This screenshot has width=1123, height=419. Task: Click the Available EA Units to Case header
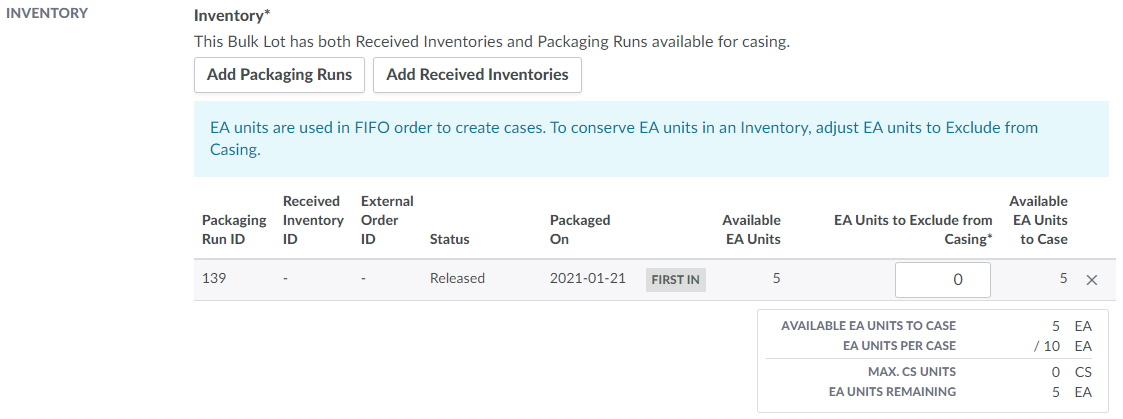click(x=1038, y=220)
